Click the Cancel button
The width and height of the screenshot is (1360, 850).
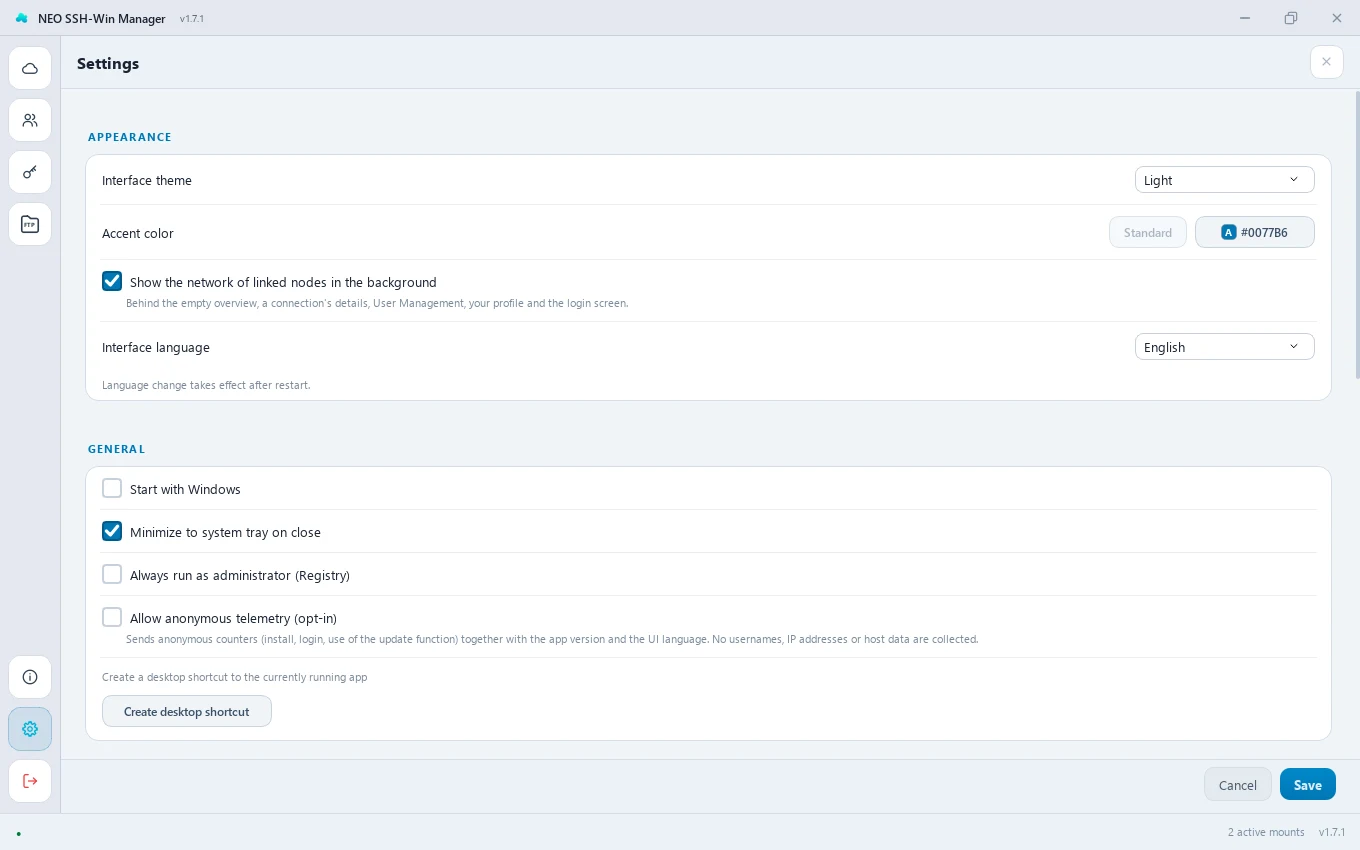click(x=1238, y=785)
